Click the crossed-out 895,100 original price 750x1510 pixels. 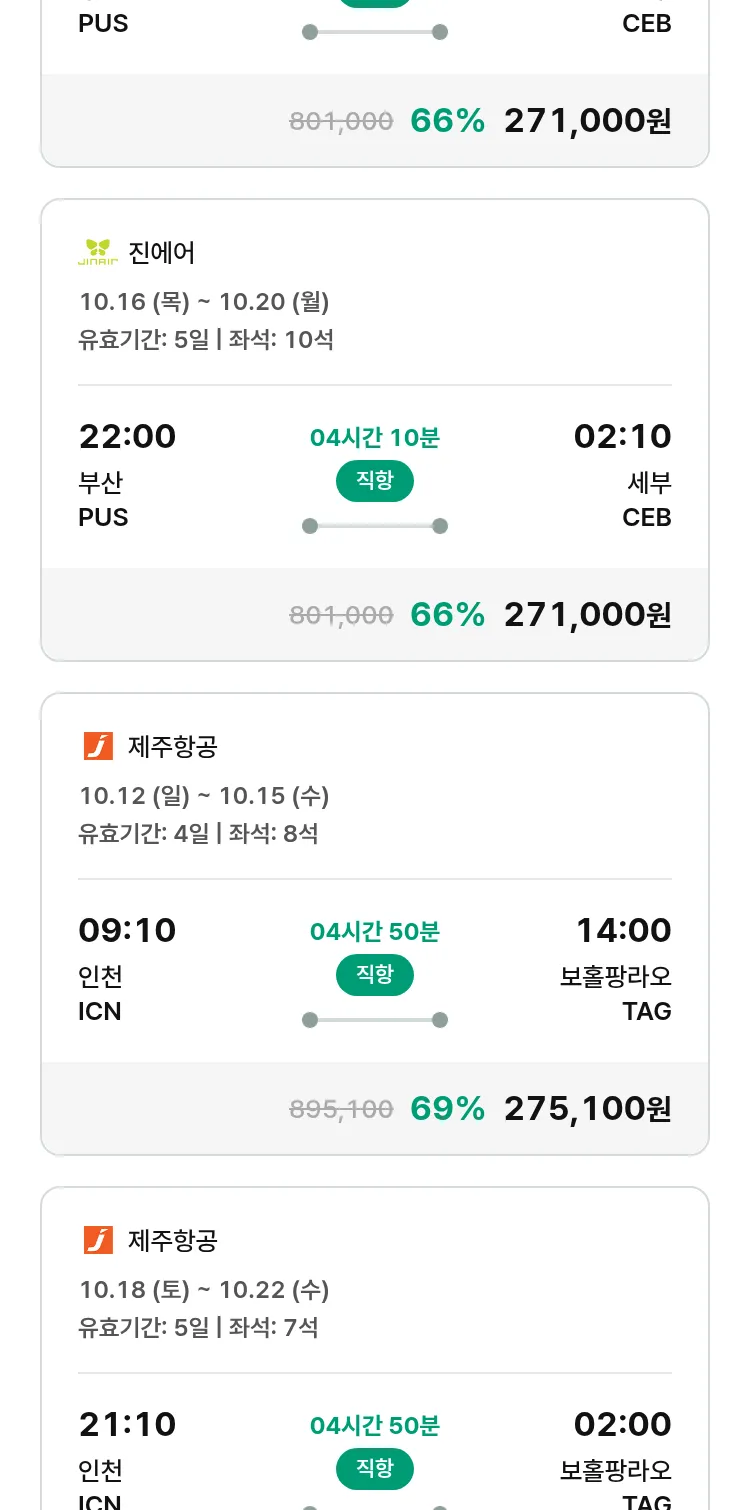click(x=341, y=1109)
